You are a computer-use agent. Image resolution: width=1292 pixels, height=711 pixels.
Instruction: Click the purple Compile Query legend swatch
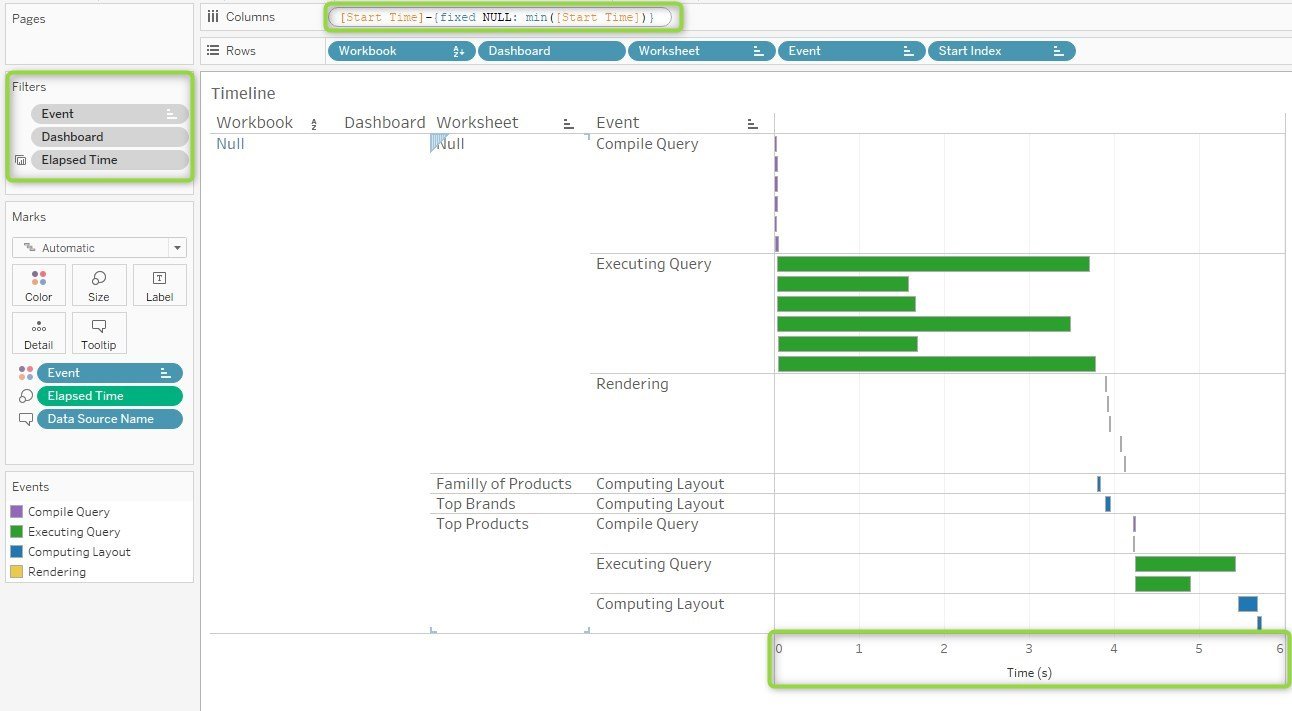tap(17, 512)
